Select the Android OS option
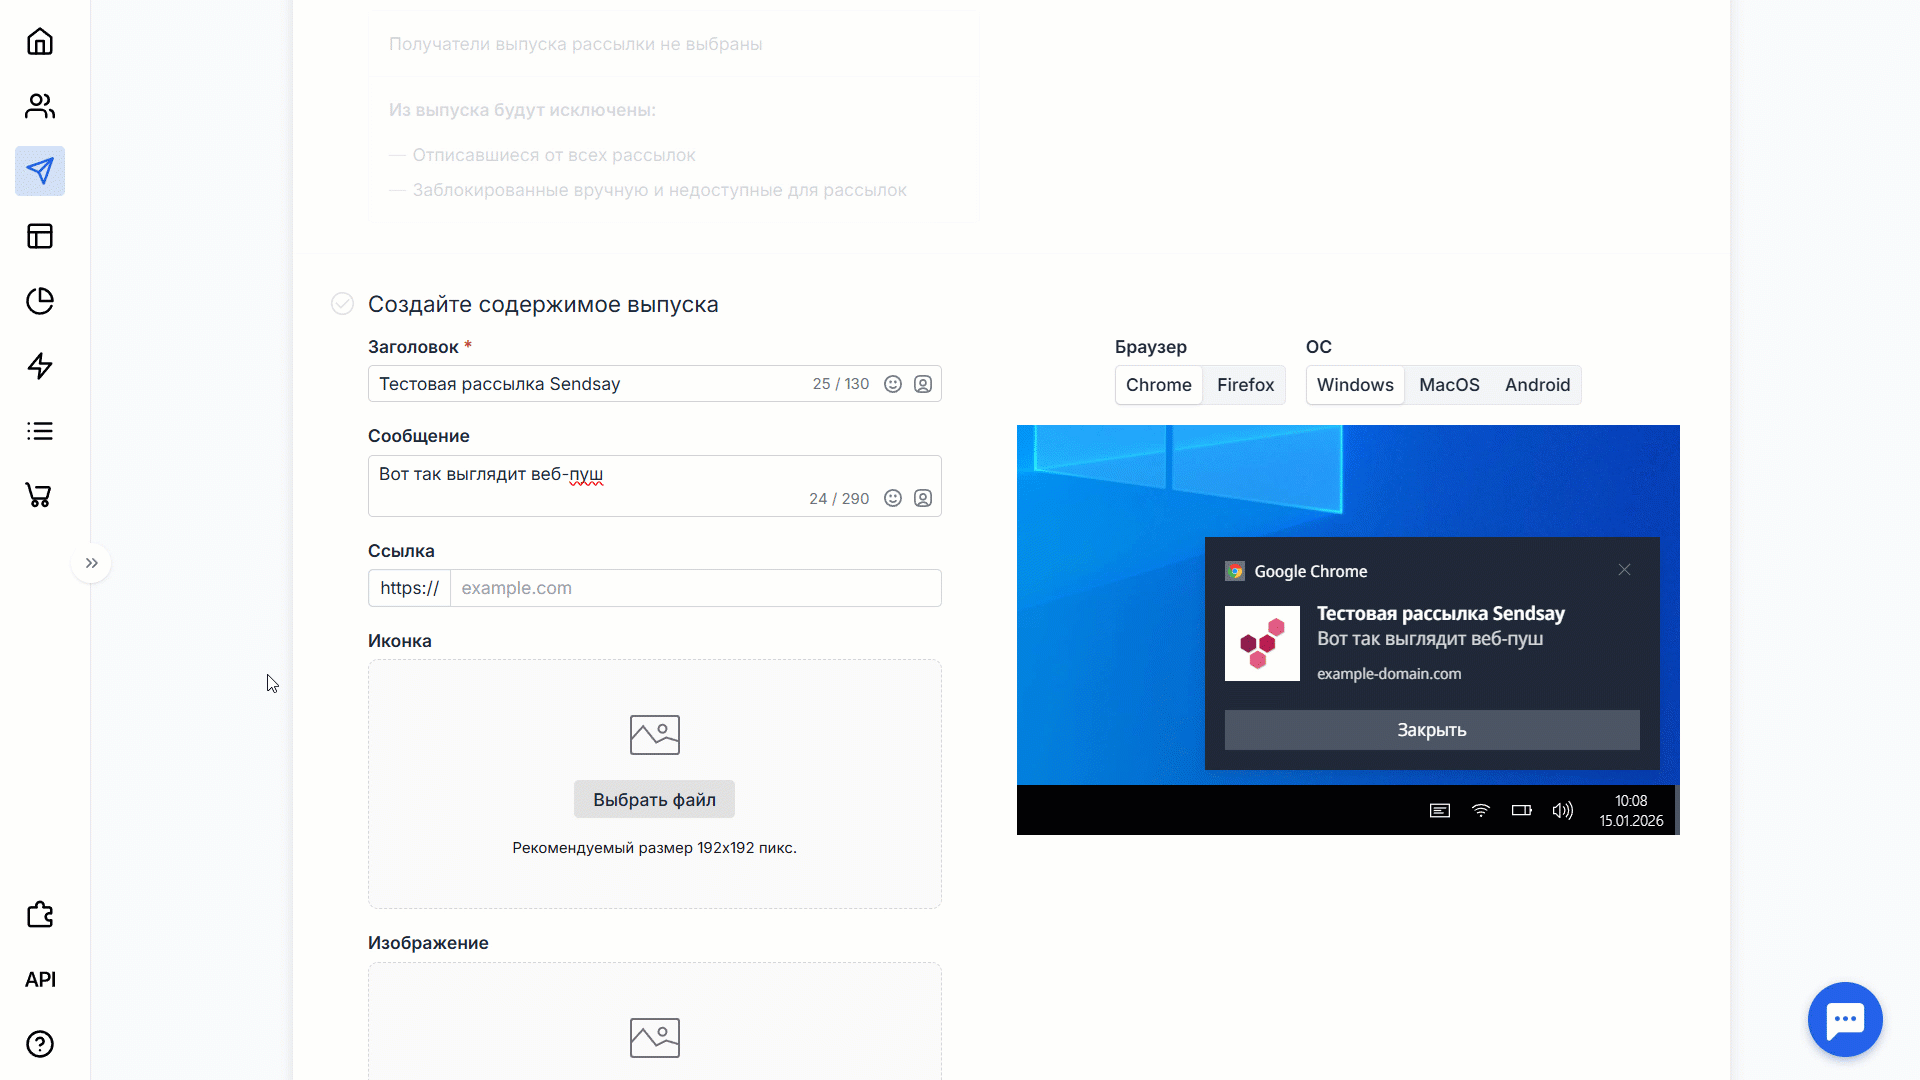Viewport: 1920px width, 1080px height. pos(1537,384)
